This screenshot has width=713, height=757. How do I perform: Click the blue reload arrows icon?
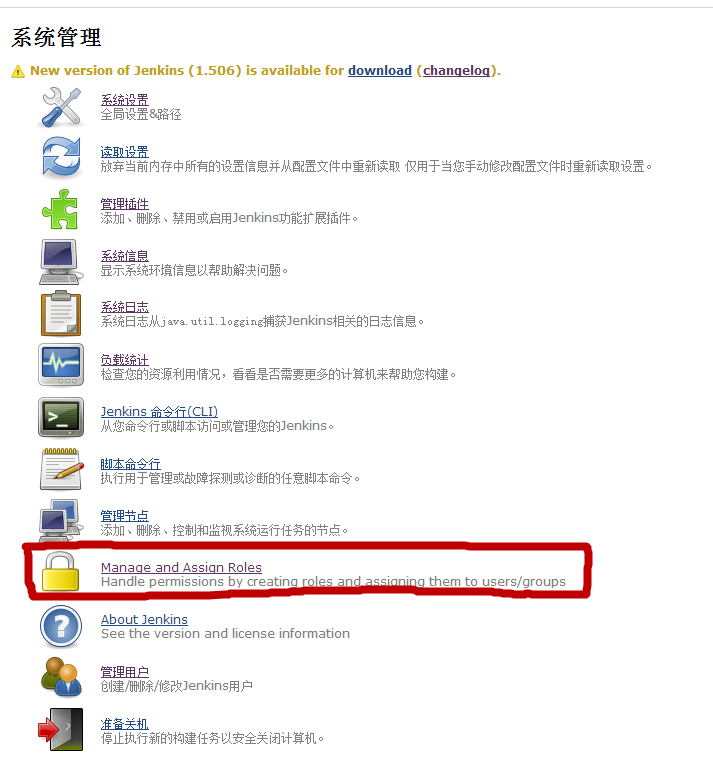(61, 157)
